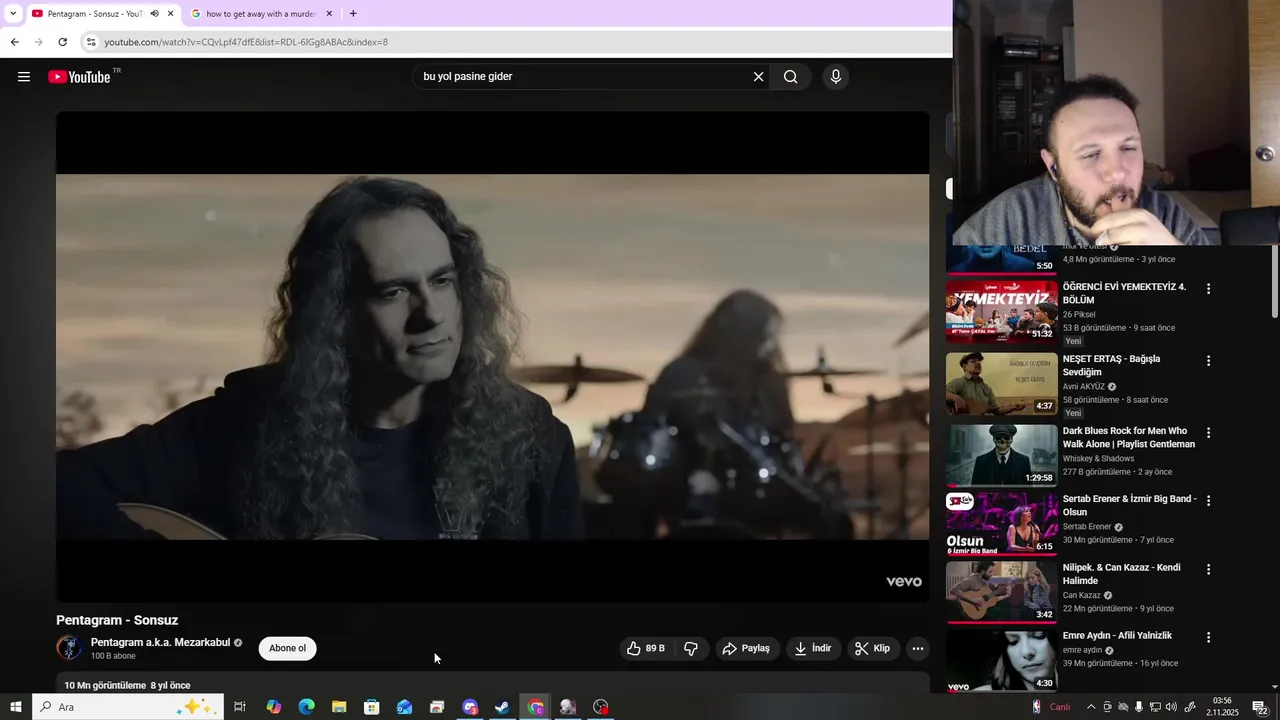Click the search magnifier button
Image resolution: width=1280 pixels, height=720 pixels.
pos(791,77)
